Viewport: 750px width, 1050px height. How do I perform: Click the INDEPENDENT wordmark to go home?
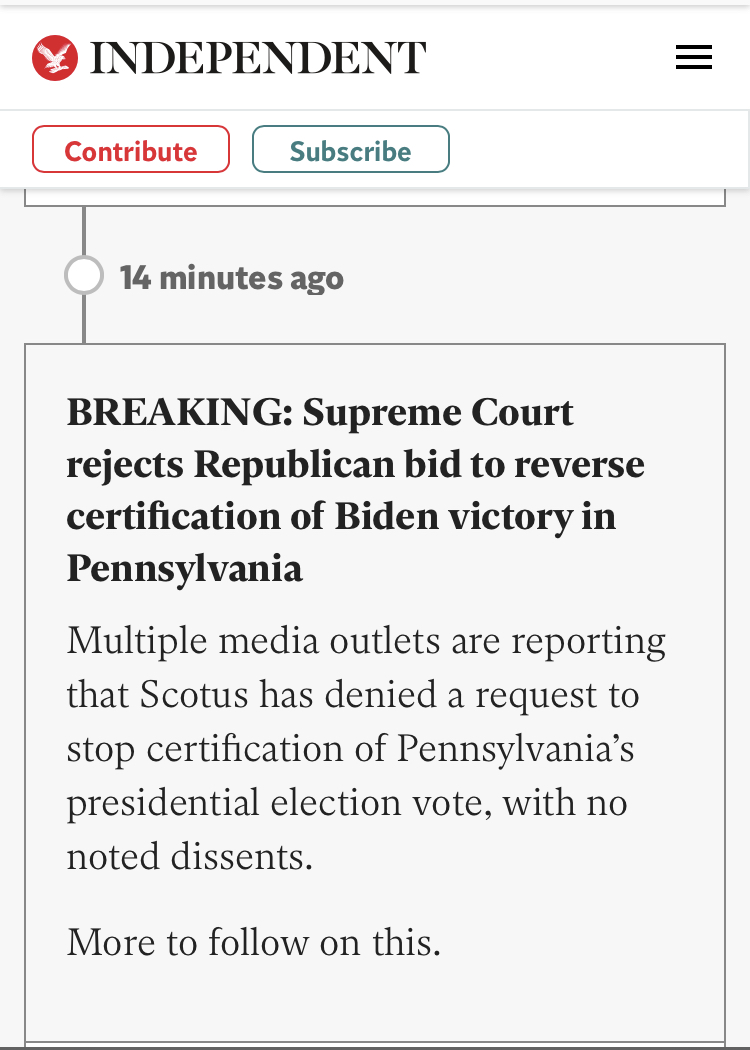(x=258, y=58)
